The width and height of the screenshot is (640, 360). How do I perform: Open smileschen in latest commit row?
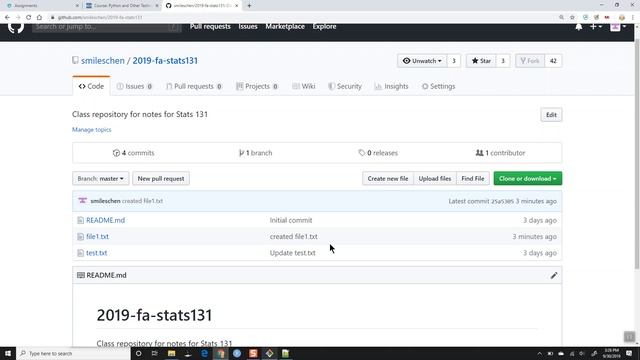click(105, 201)
